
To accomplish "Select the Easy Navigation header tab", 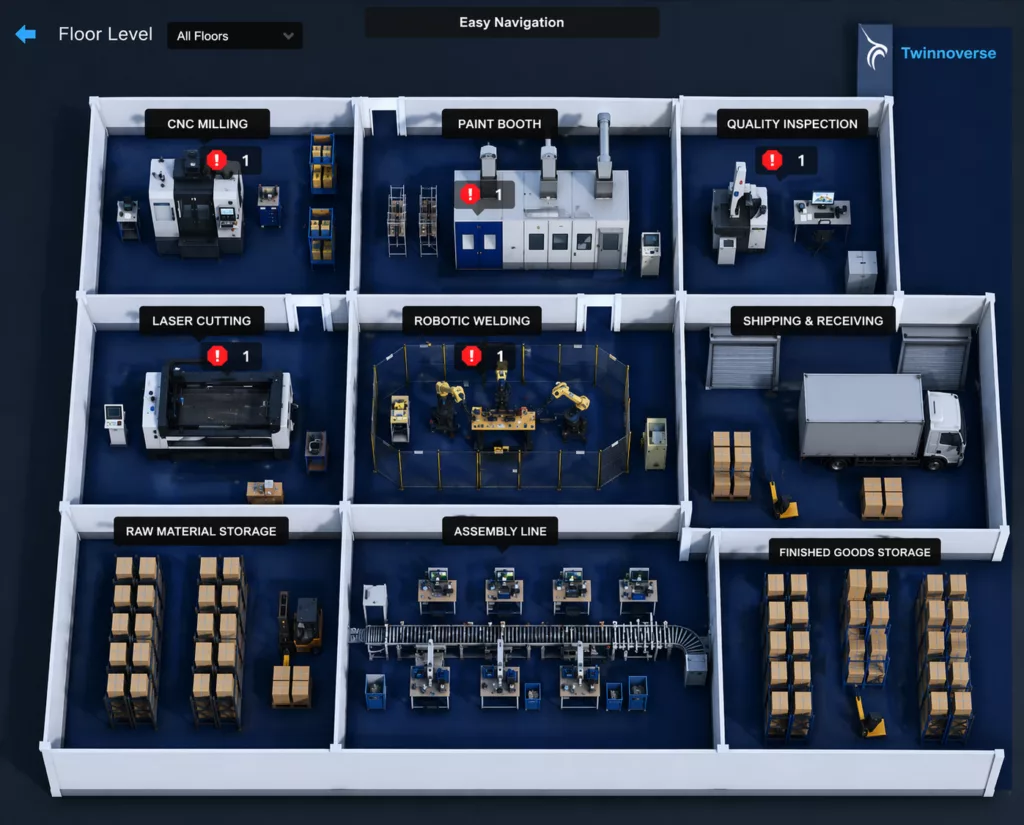I will pos(511,22).
